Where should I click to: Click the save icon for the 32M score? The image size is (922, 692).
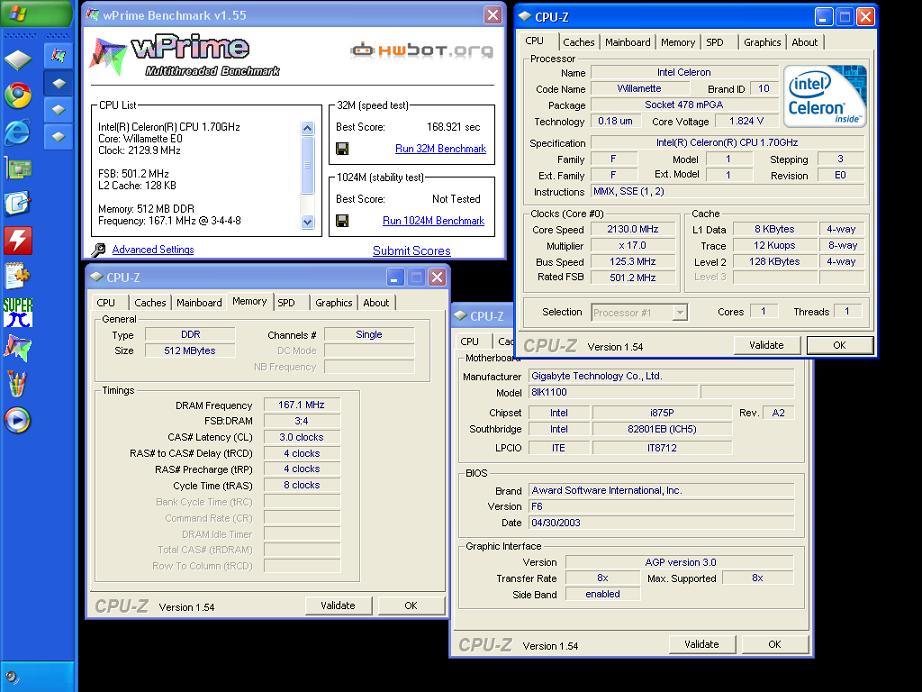pyautogui.click(x=342, y=149)
